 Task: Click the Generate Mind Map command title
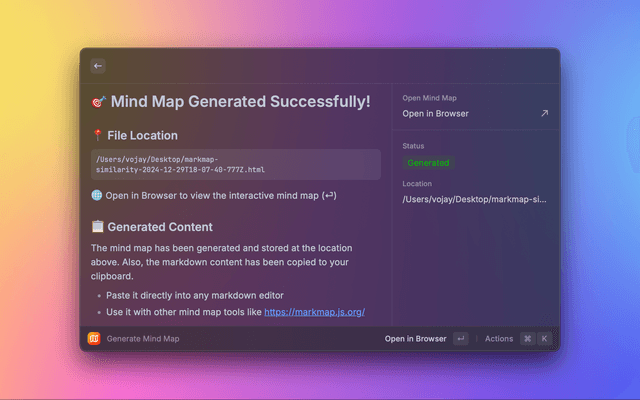[143, 339]
